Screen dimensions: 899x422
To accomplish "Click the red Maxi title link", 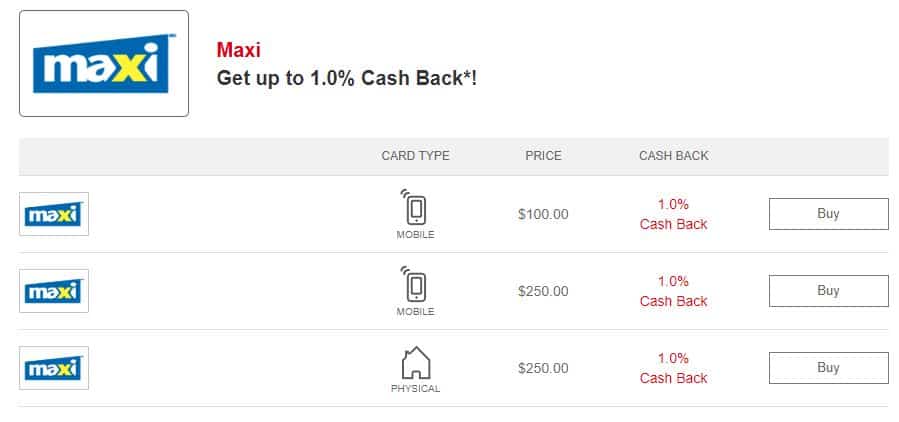I will [x=238, y=50].
